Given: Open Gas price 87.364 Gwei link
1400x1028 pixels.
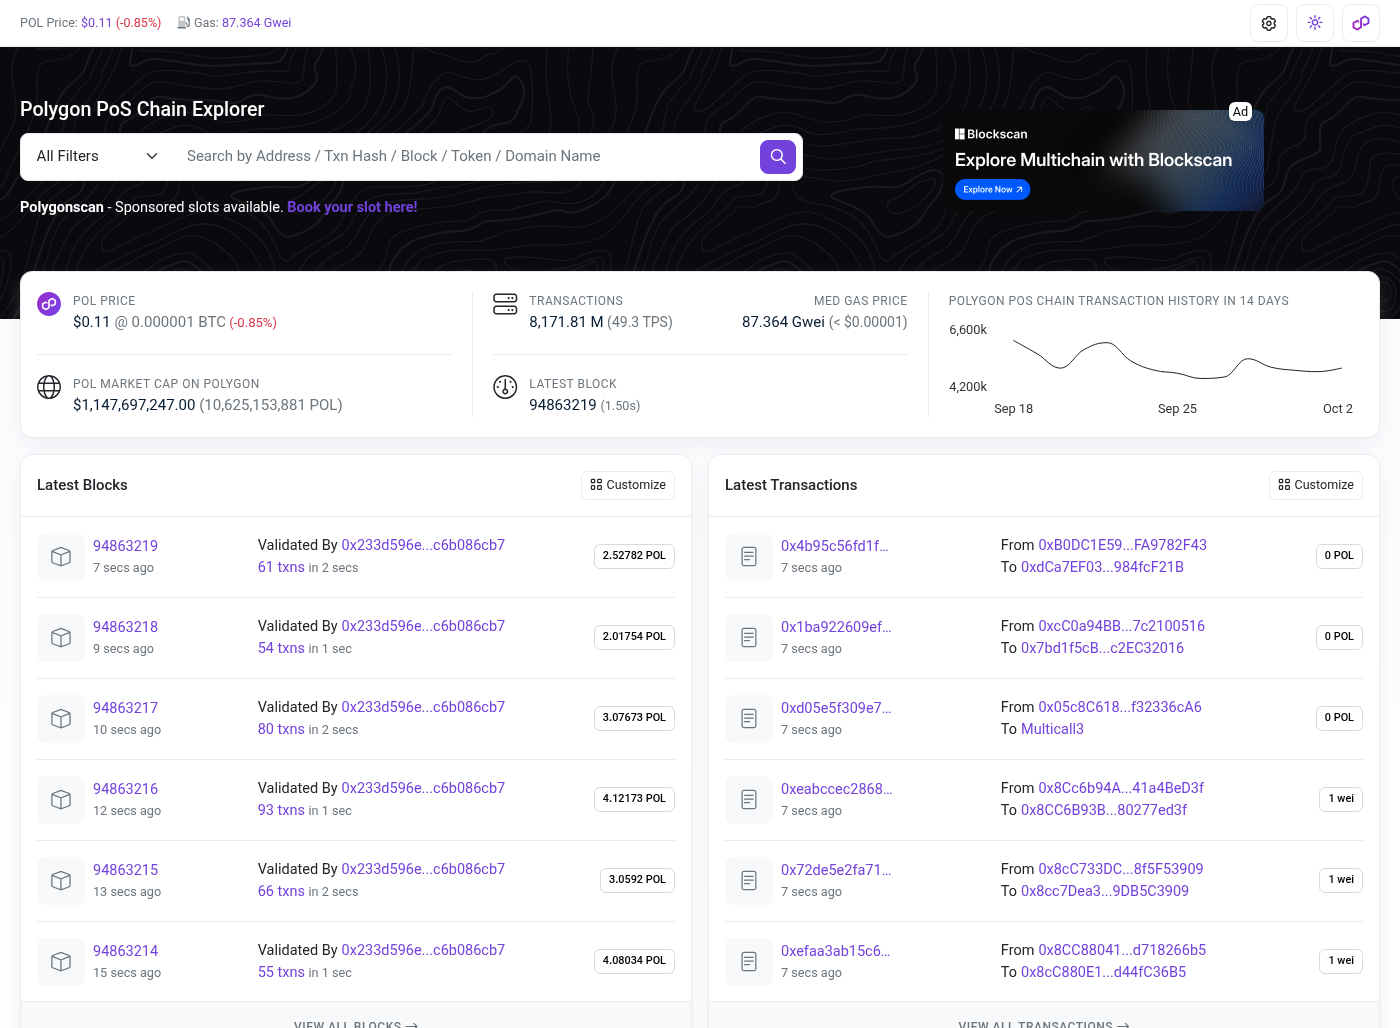Looking at the screenshot, I should click(x=256, y=23).
